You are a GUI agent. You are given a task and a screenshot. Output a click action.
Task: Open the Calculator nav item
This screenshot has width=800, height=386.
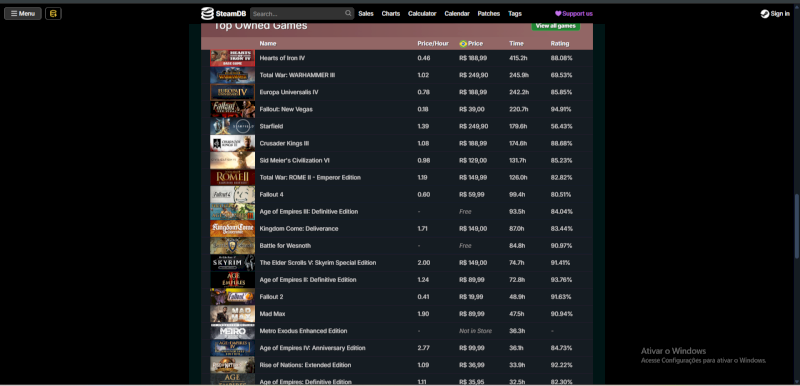pos(422,14)
